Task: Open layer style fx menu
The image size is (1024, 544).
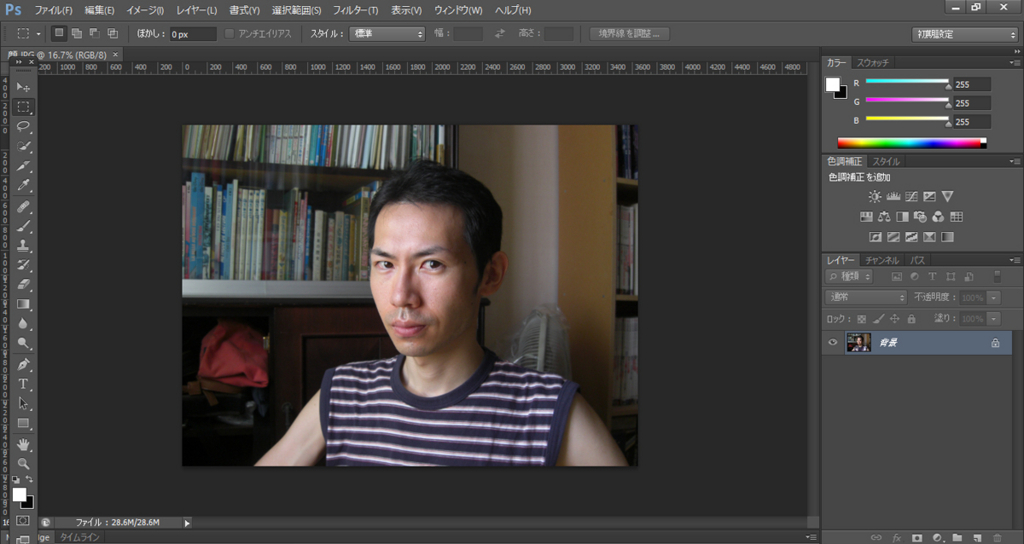Action: (897, 538)
